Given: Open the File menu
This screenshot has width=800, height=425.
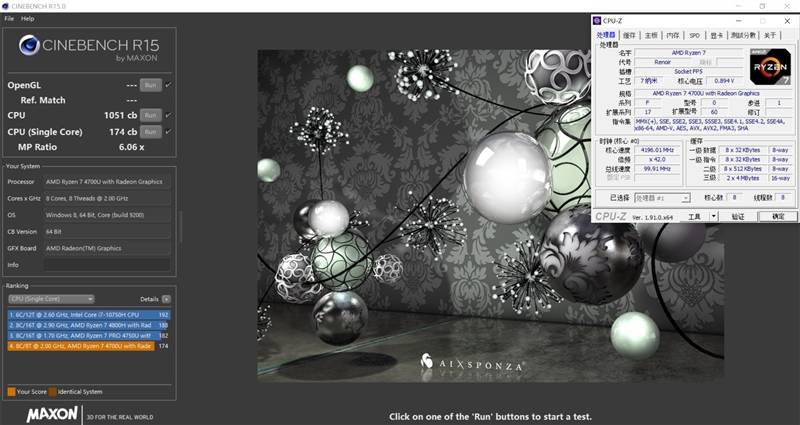Looking at the screenshot, I should tap(8, 18).
